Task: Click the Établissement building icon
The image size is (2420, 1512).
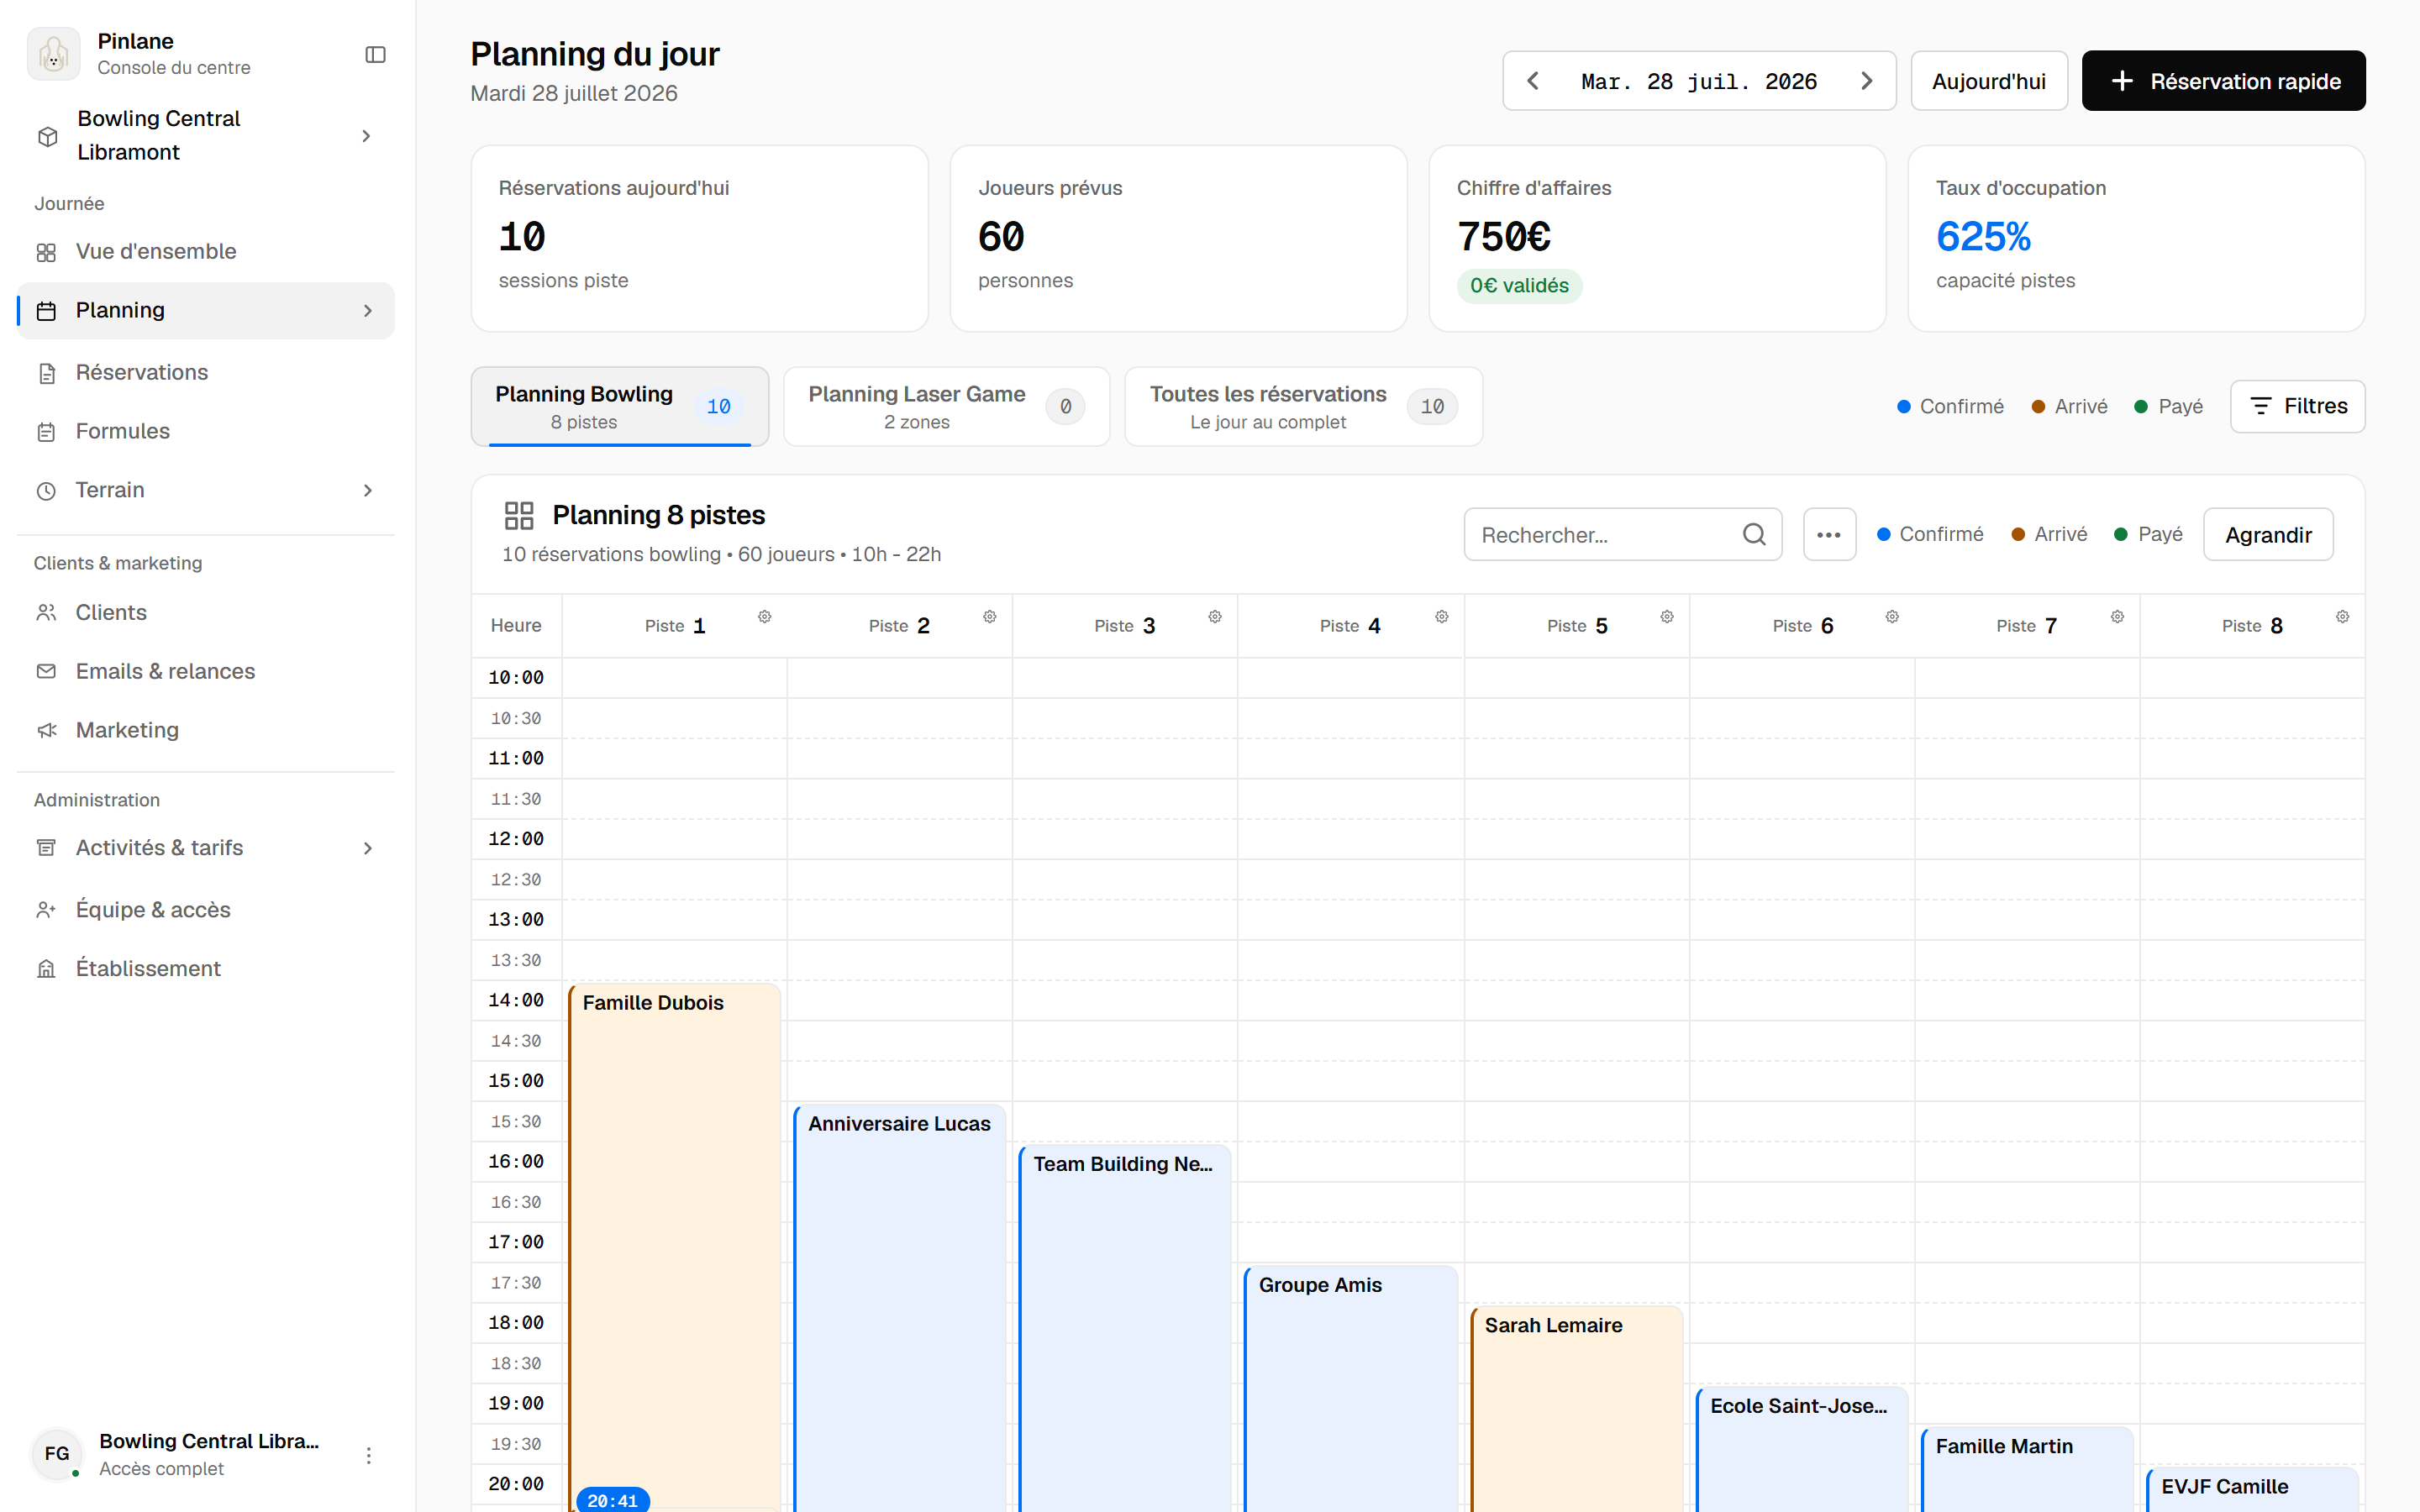Action: pyautogui.click(x=46, y=969)
